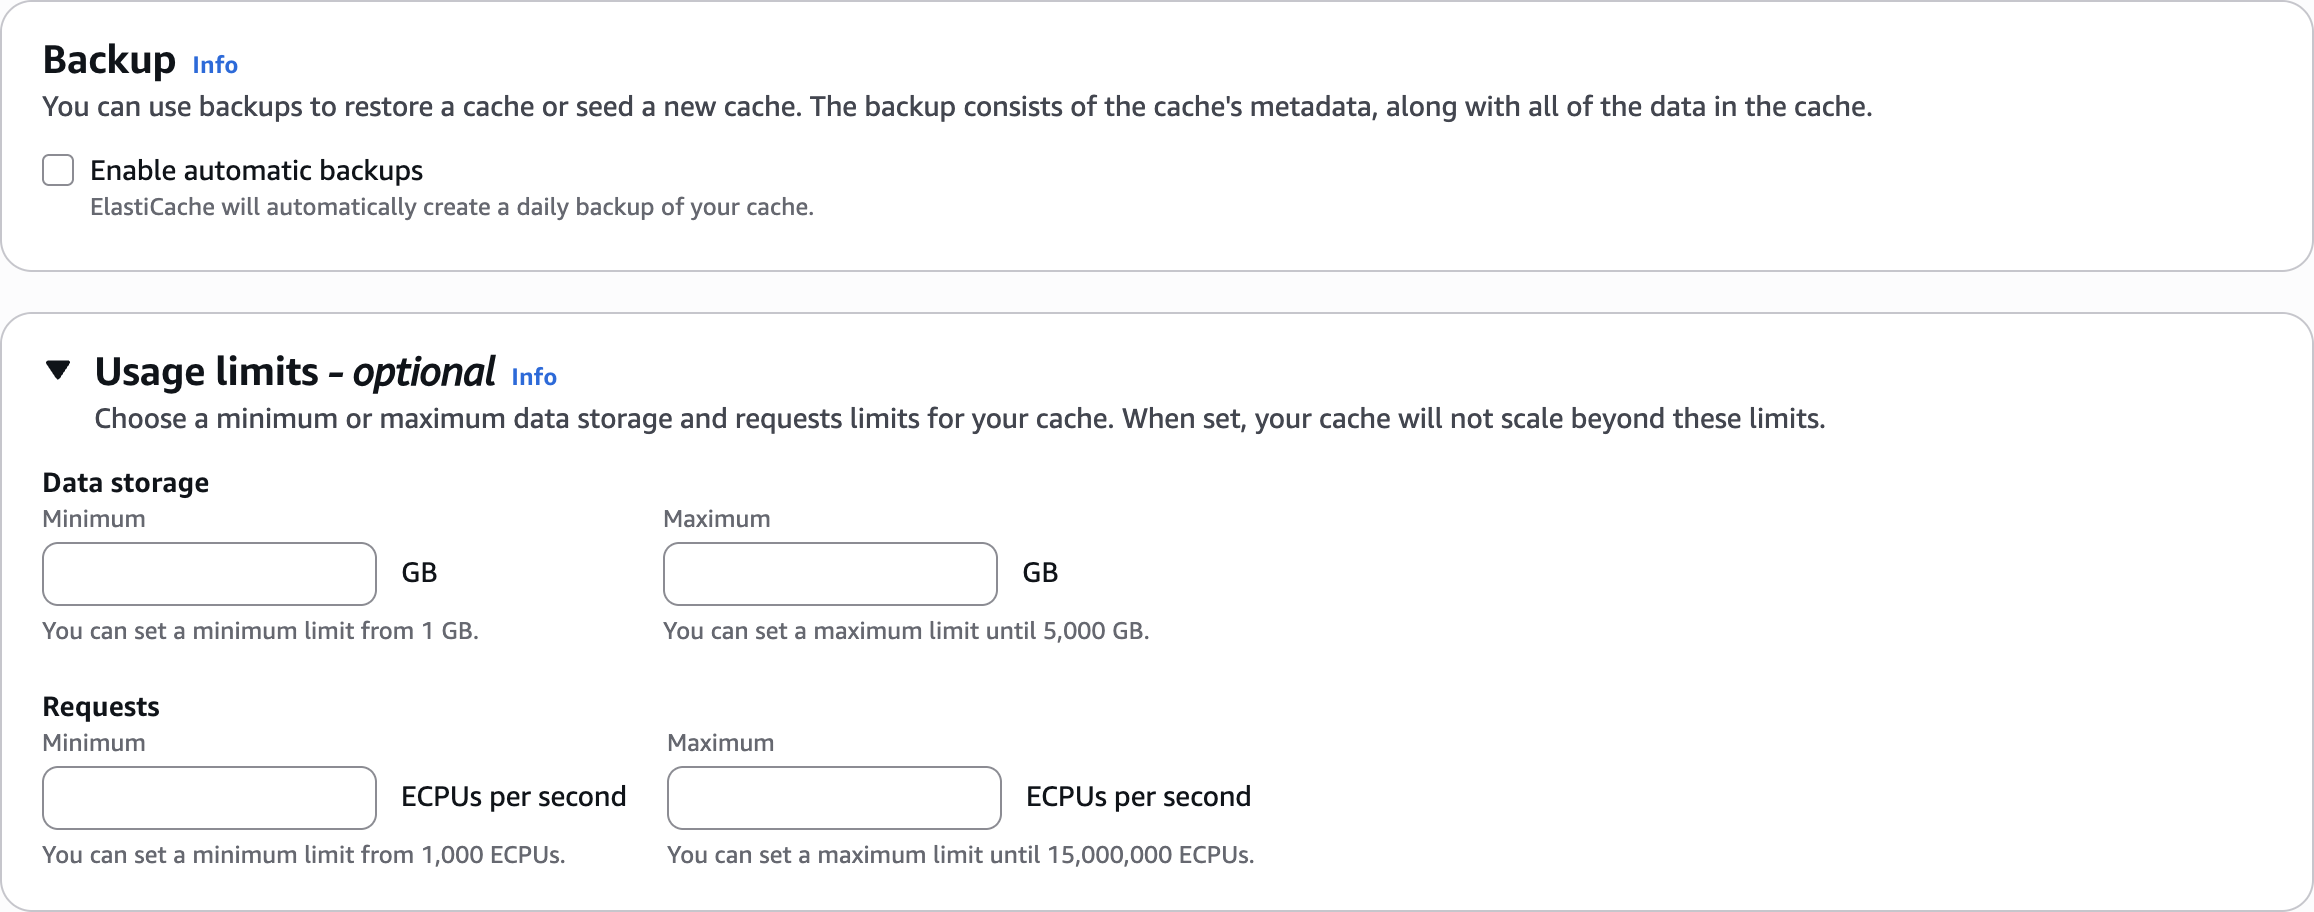Open the Usage limits Info link

[534, 377]
